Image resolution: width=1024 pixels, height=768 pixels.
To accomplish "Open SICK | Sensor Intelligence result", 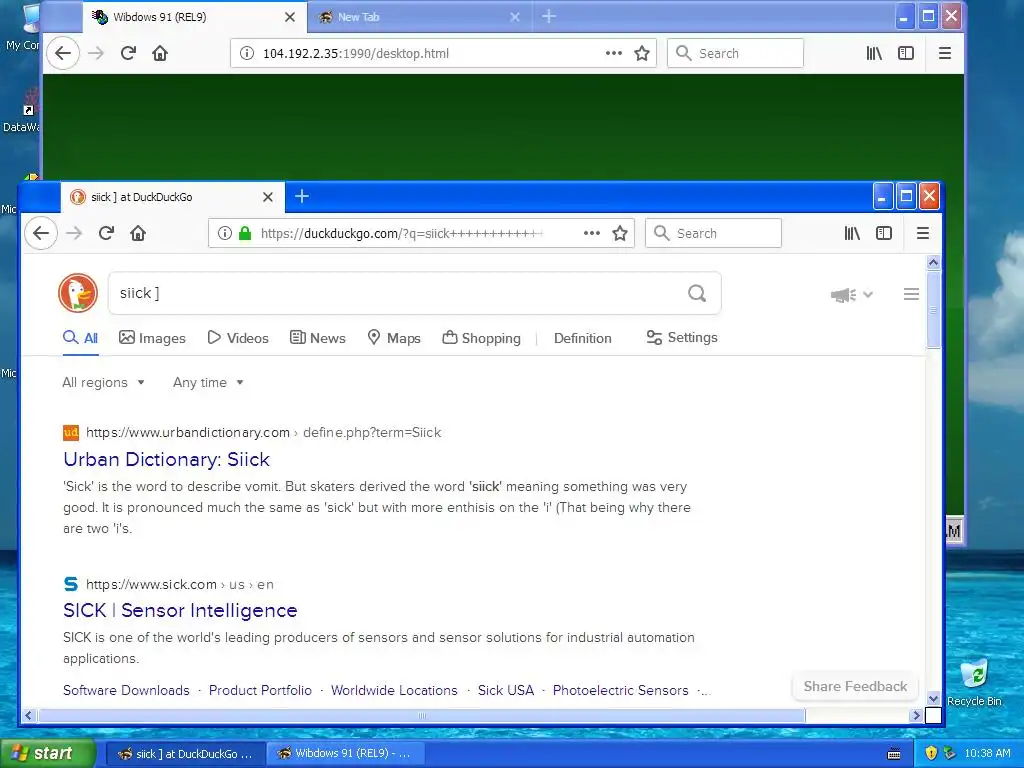I will (180, 610).
